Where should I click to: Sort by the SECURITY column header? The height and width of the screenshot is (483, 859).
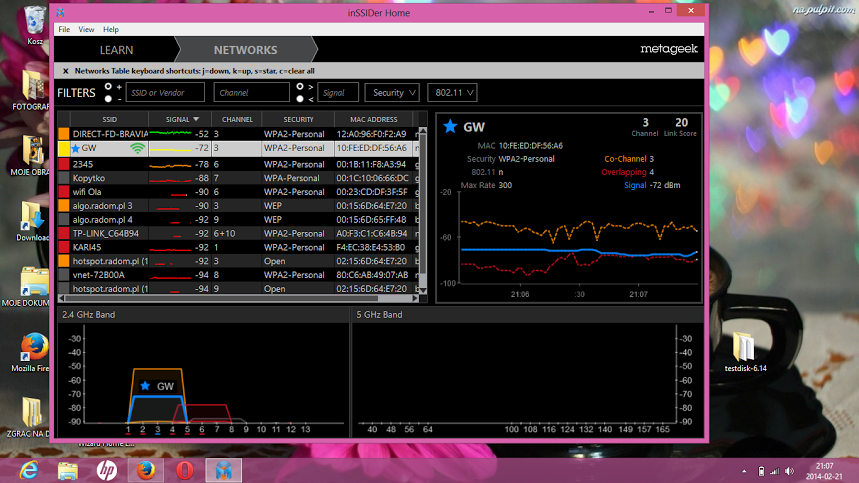[298, 119]
